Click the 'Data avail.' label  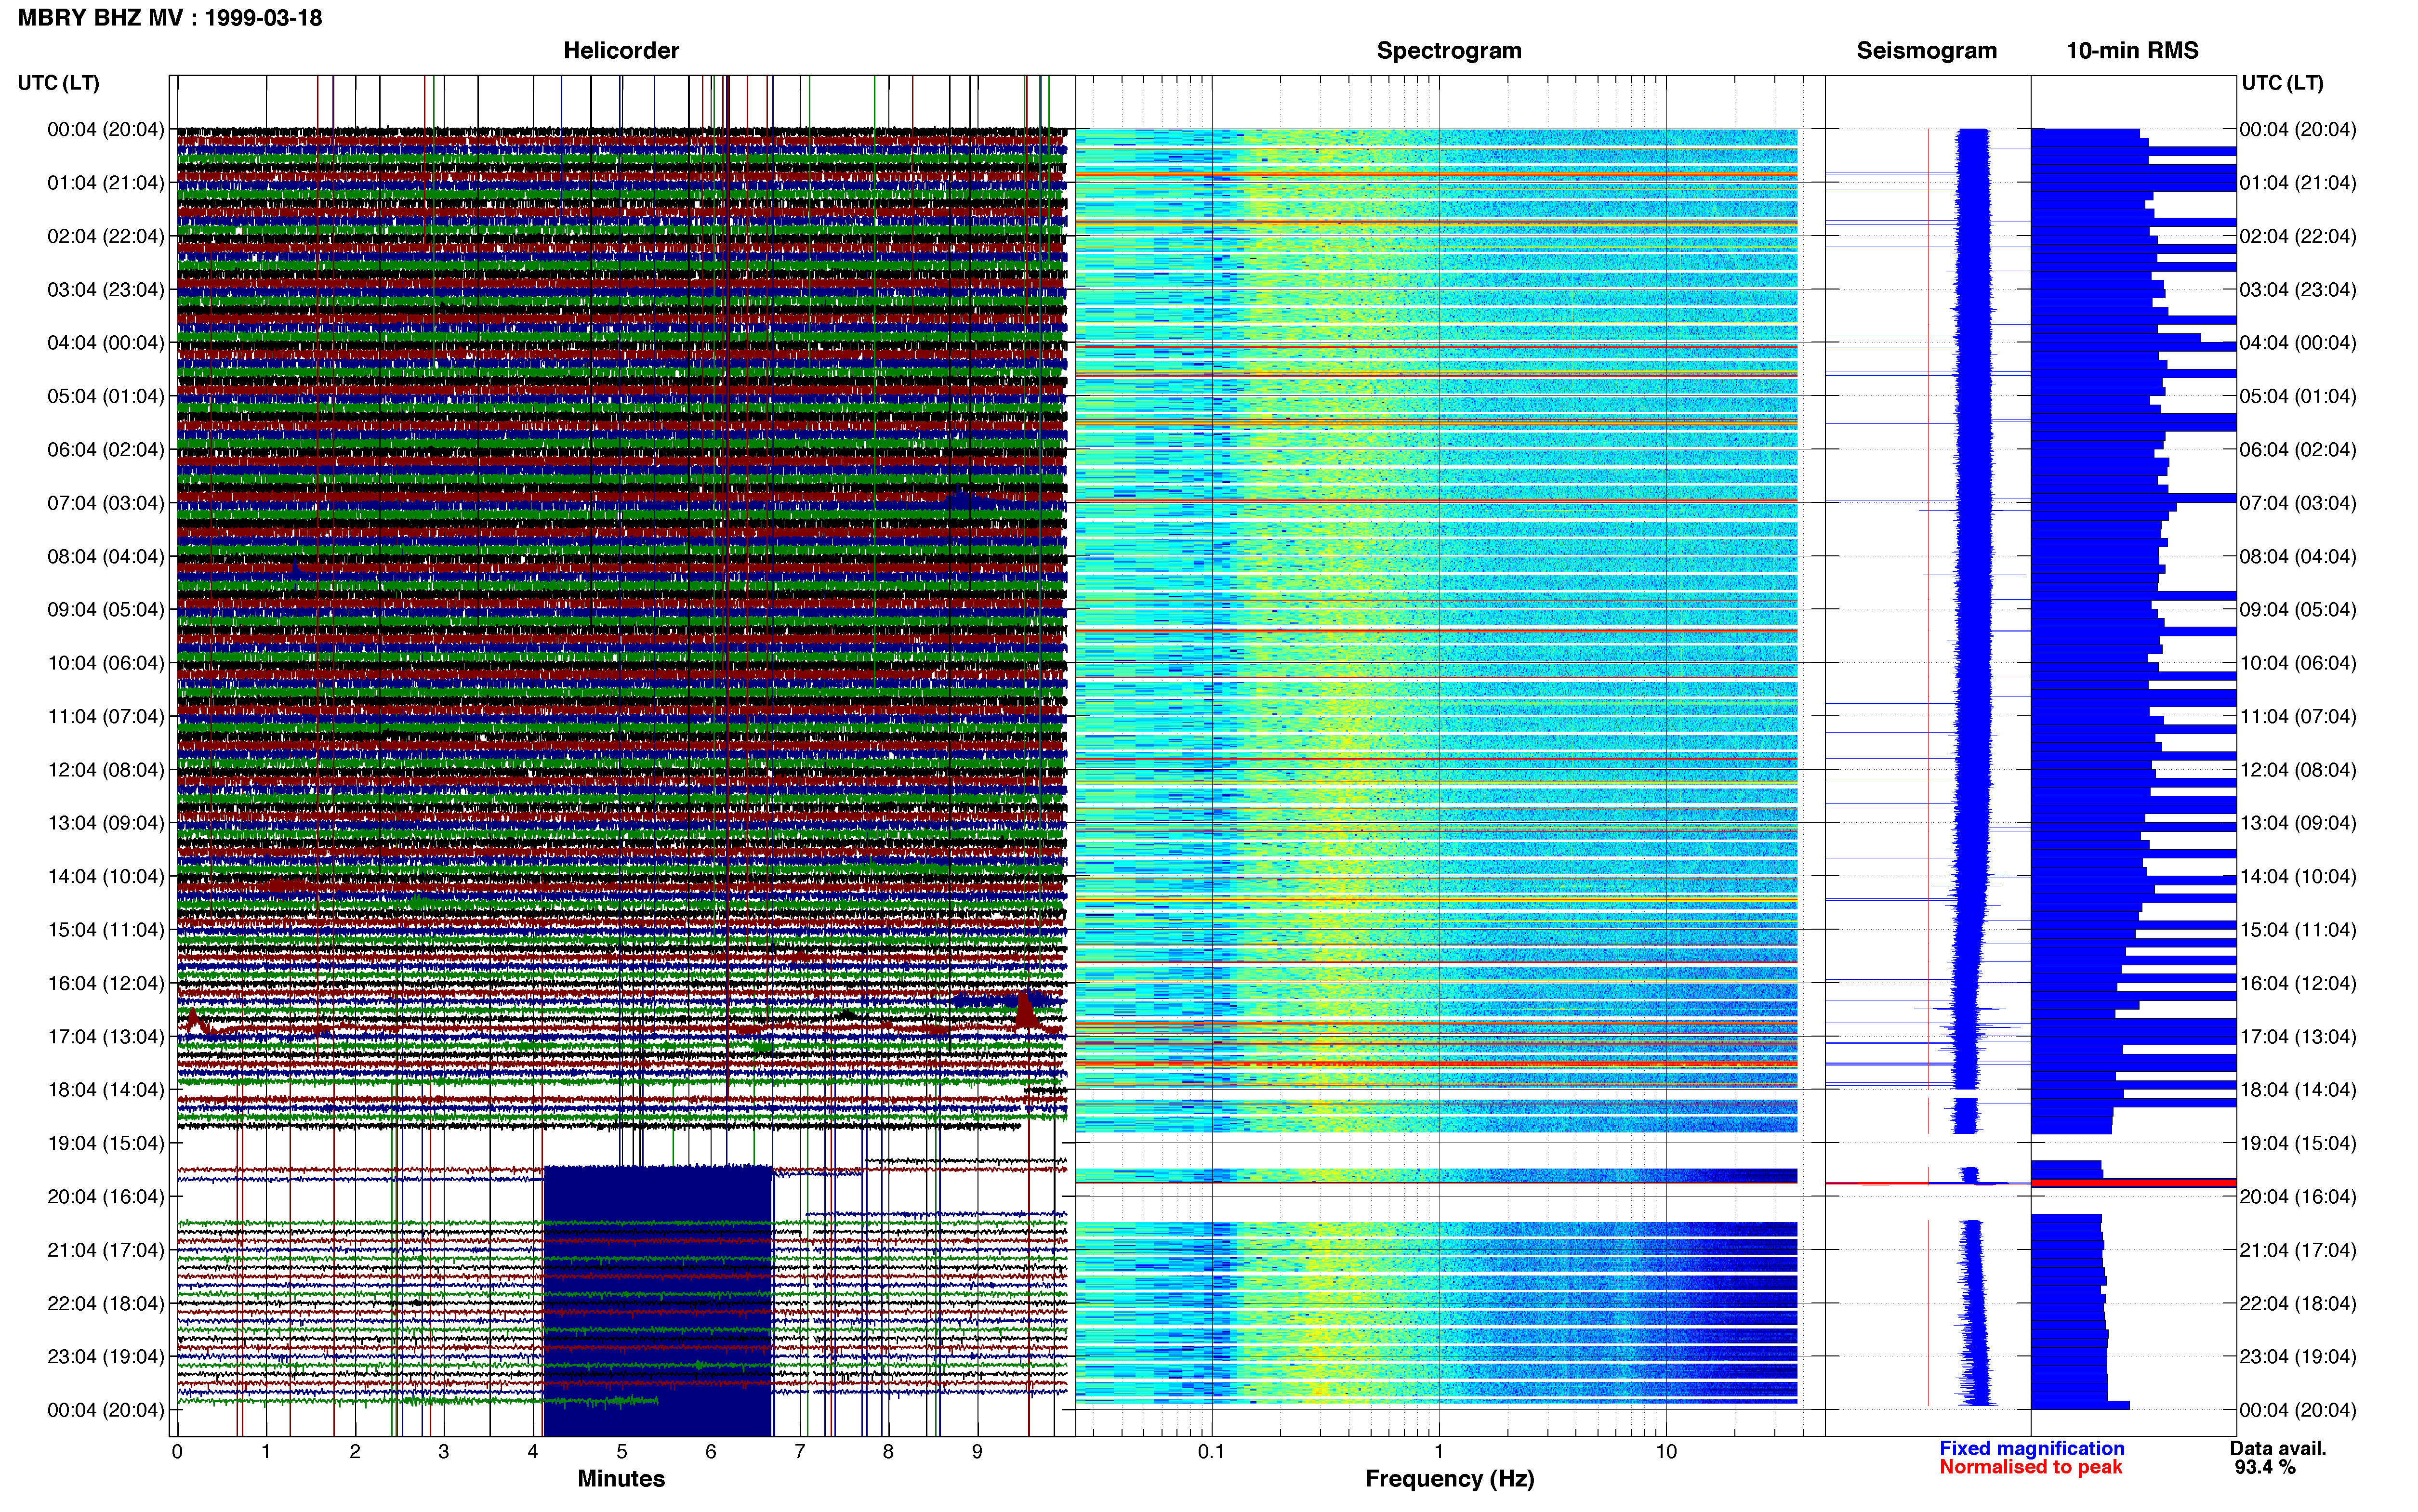[2278, 1448]
